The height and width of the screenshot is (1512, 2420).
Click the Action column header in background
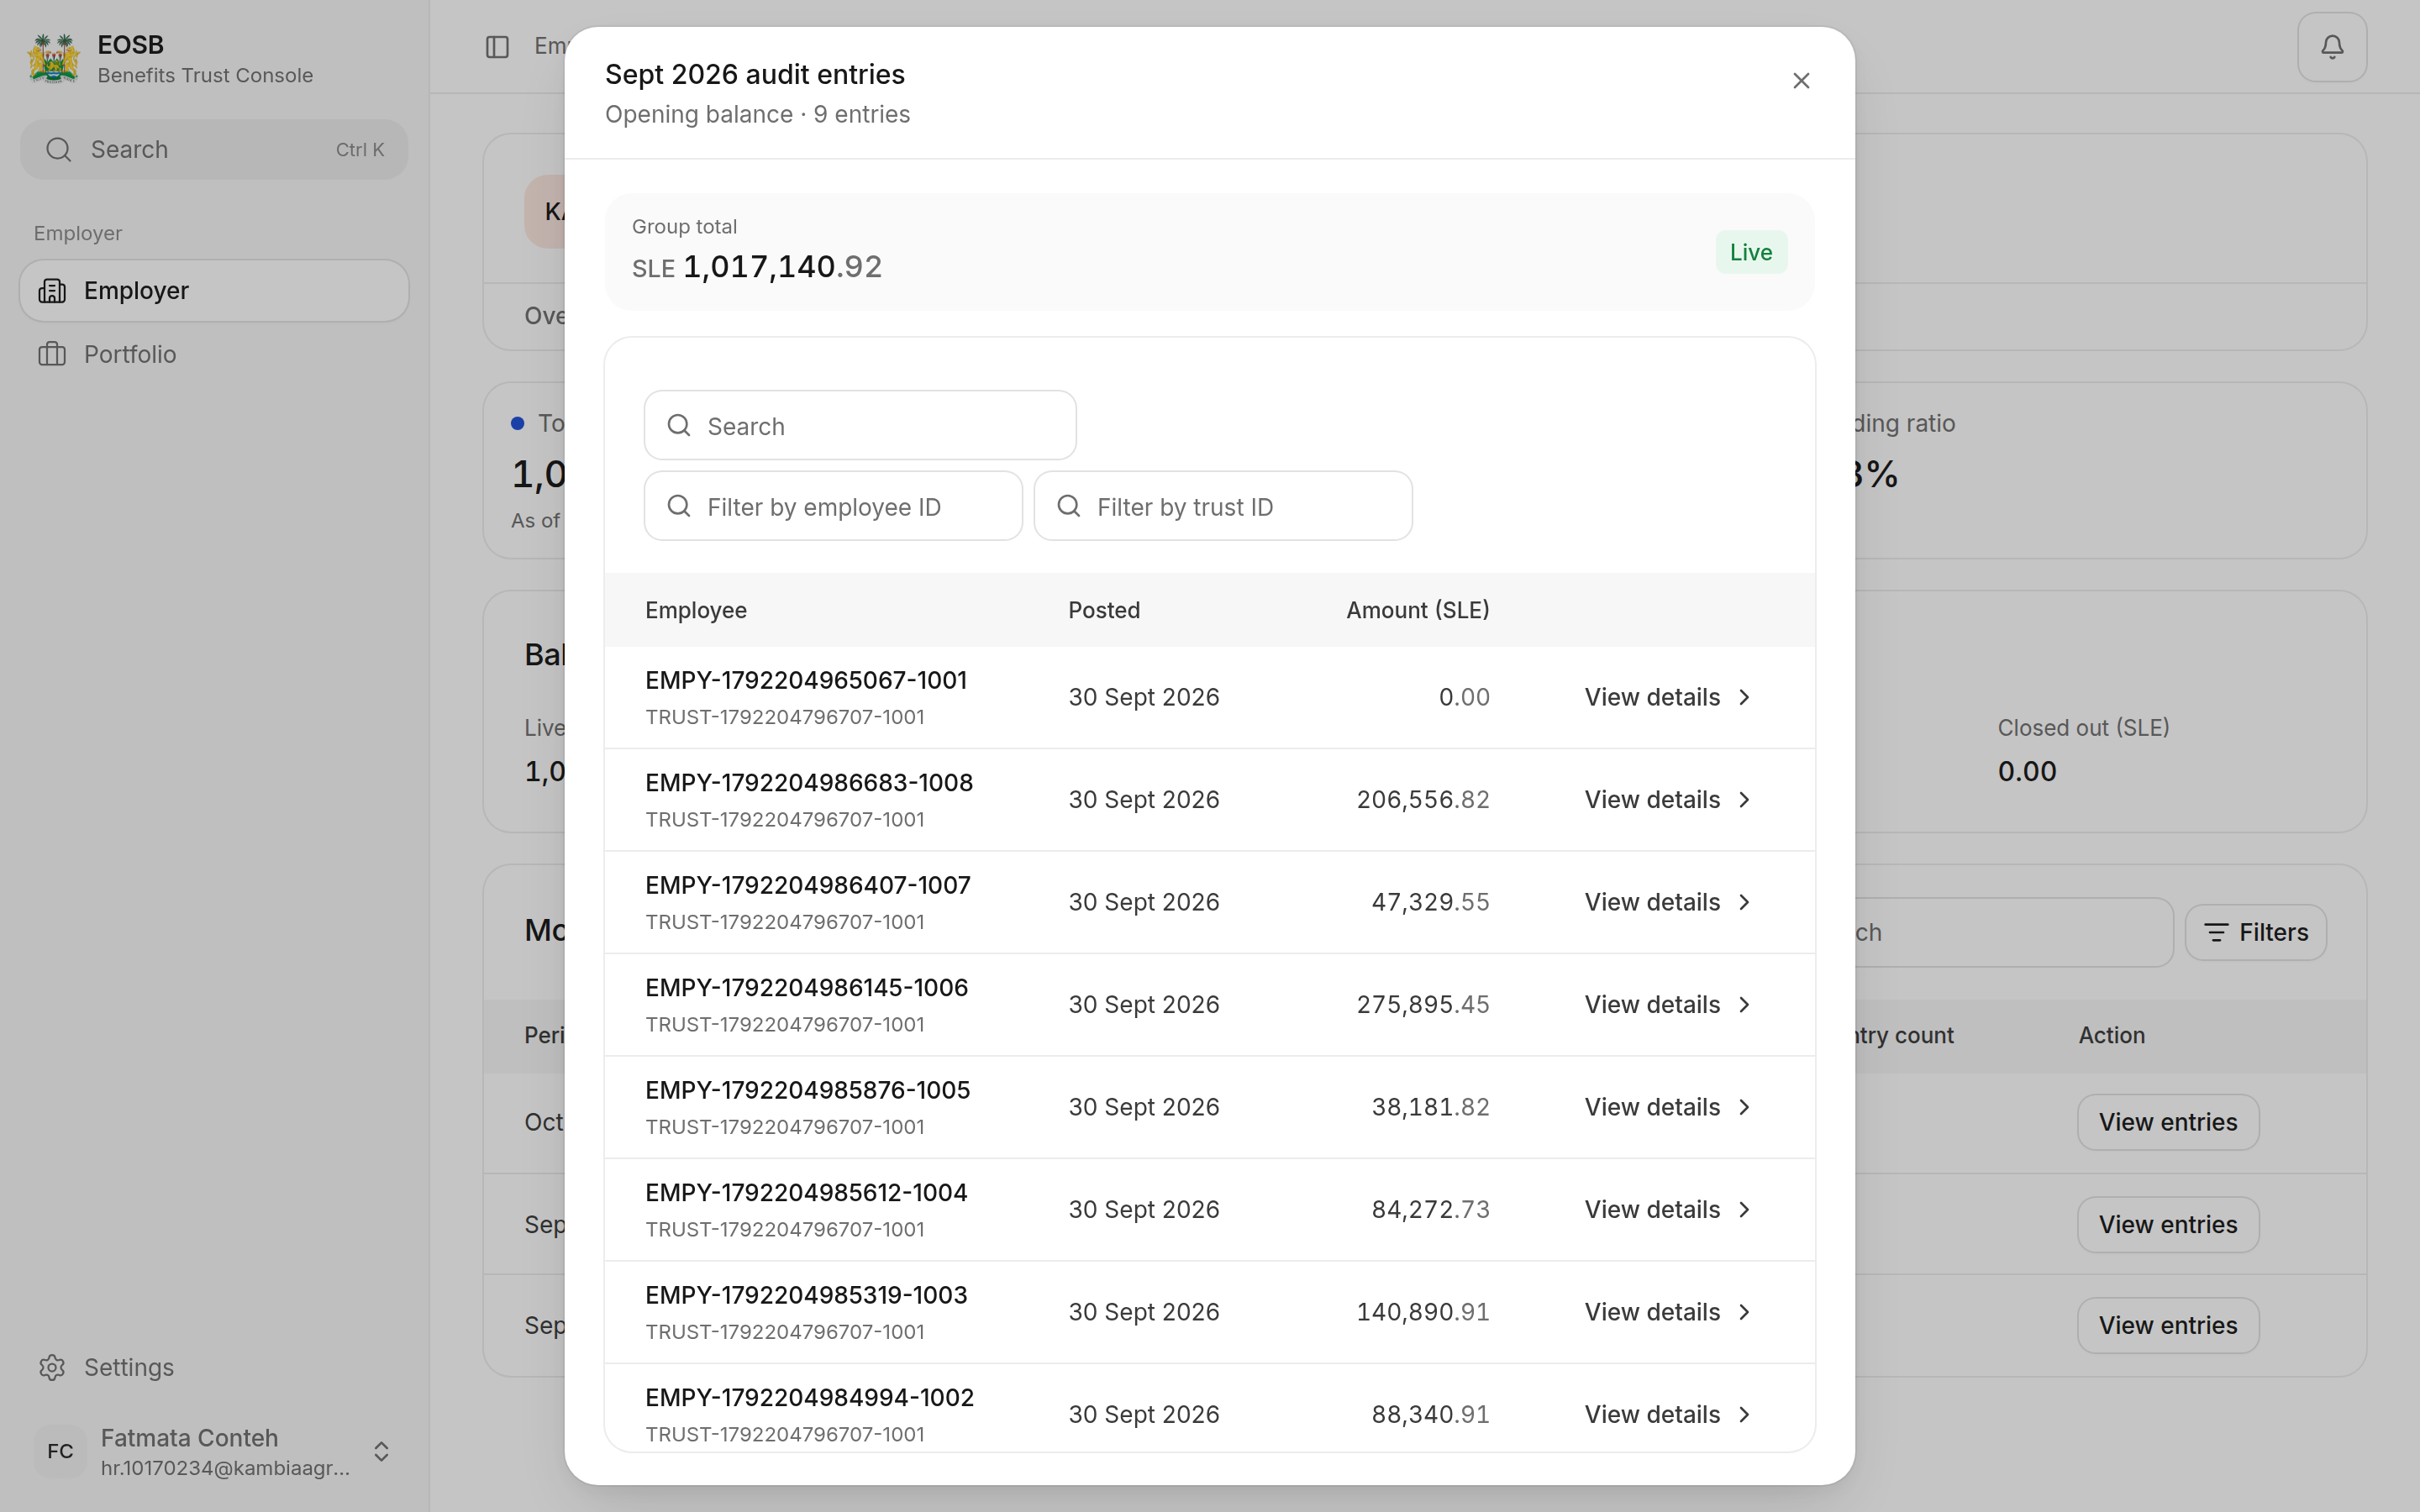point(2112,1036)
